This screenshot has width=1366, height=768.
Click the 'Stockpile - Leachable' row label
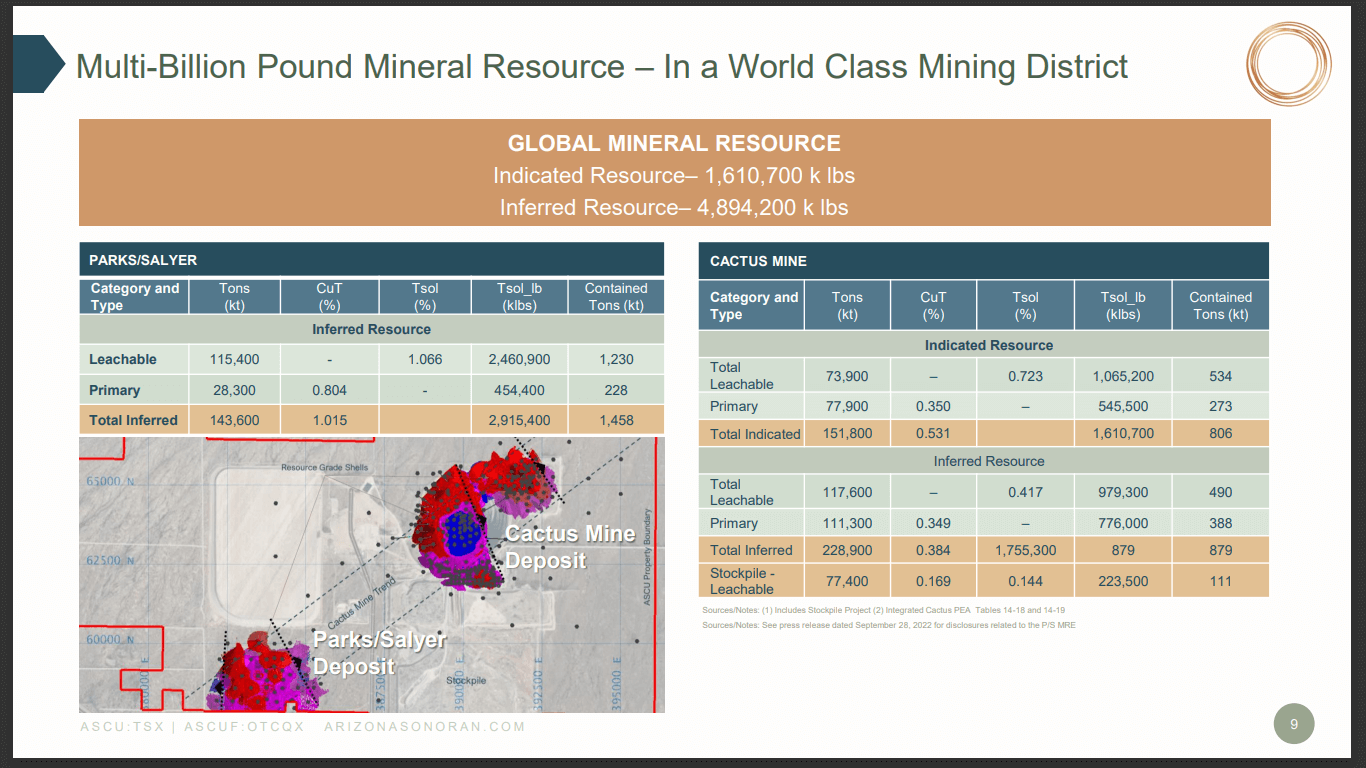(742, 581)
